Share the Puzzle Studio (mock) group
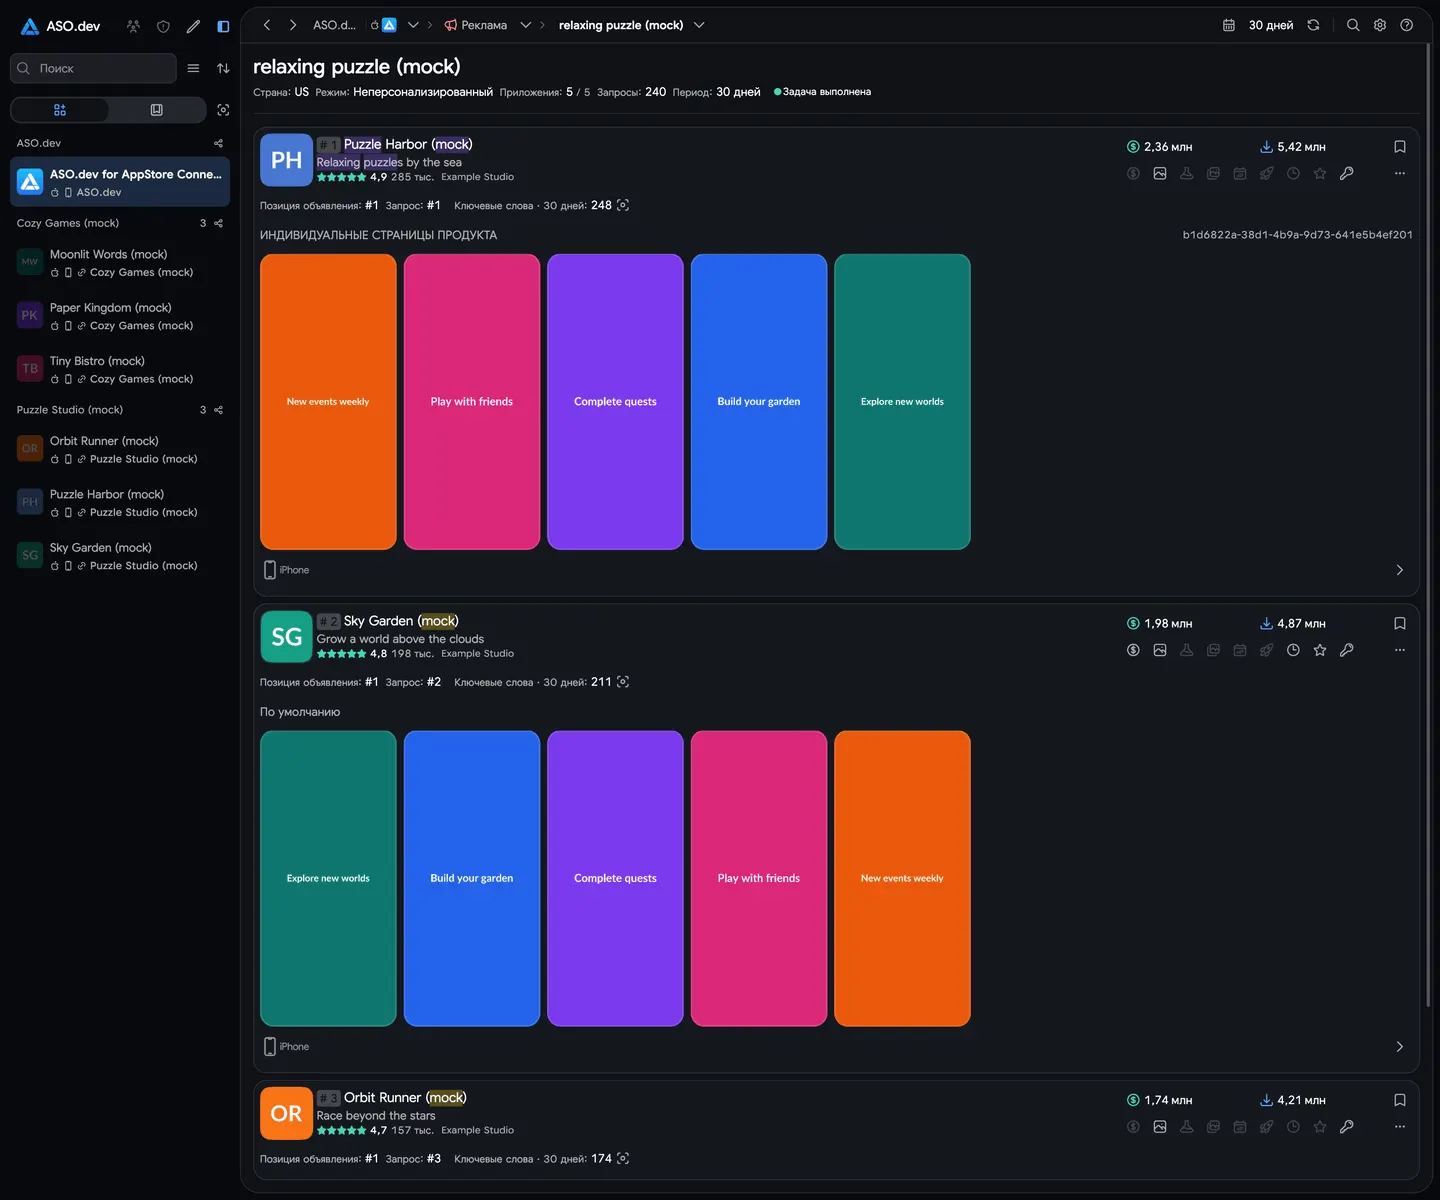Image resolution: width=1440 pixels, height=1200 pixels. tap(218, 410)
